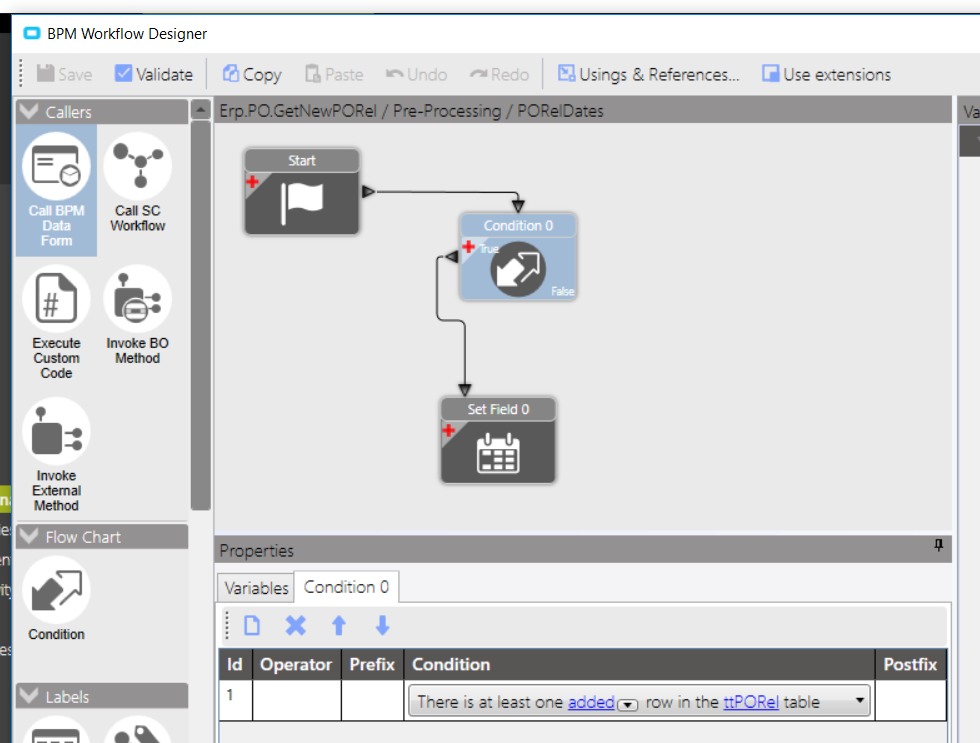Viewport: 980px width, 743px height.
Task: Click the BPM Workflow Designer window icon
Action: (x=32, y=33)
